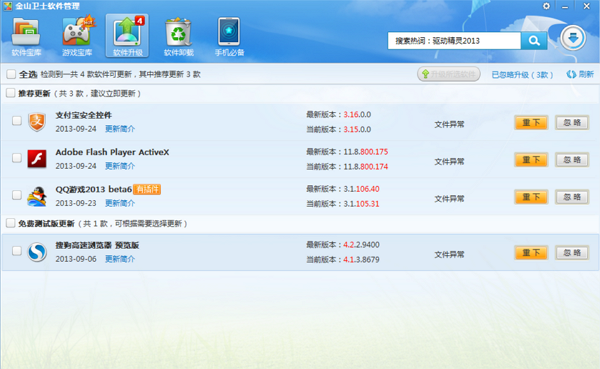Click 重下 button for Adobe Flash Player
Image resolution: width=600 pixels, height=369 pixels.
tap(531, 160)
